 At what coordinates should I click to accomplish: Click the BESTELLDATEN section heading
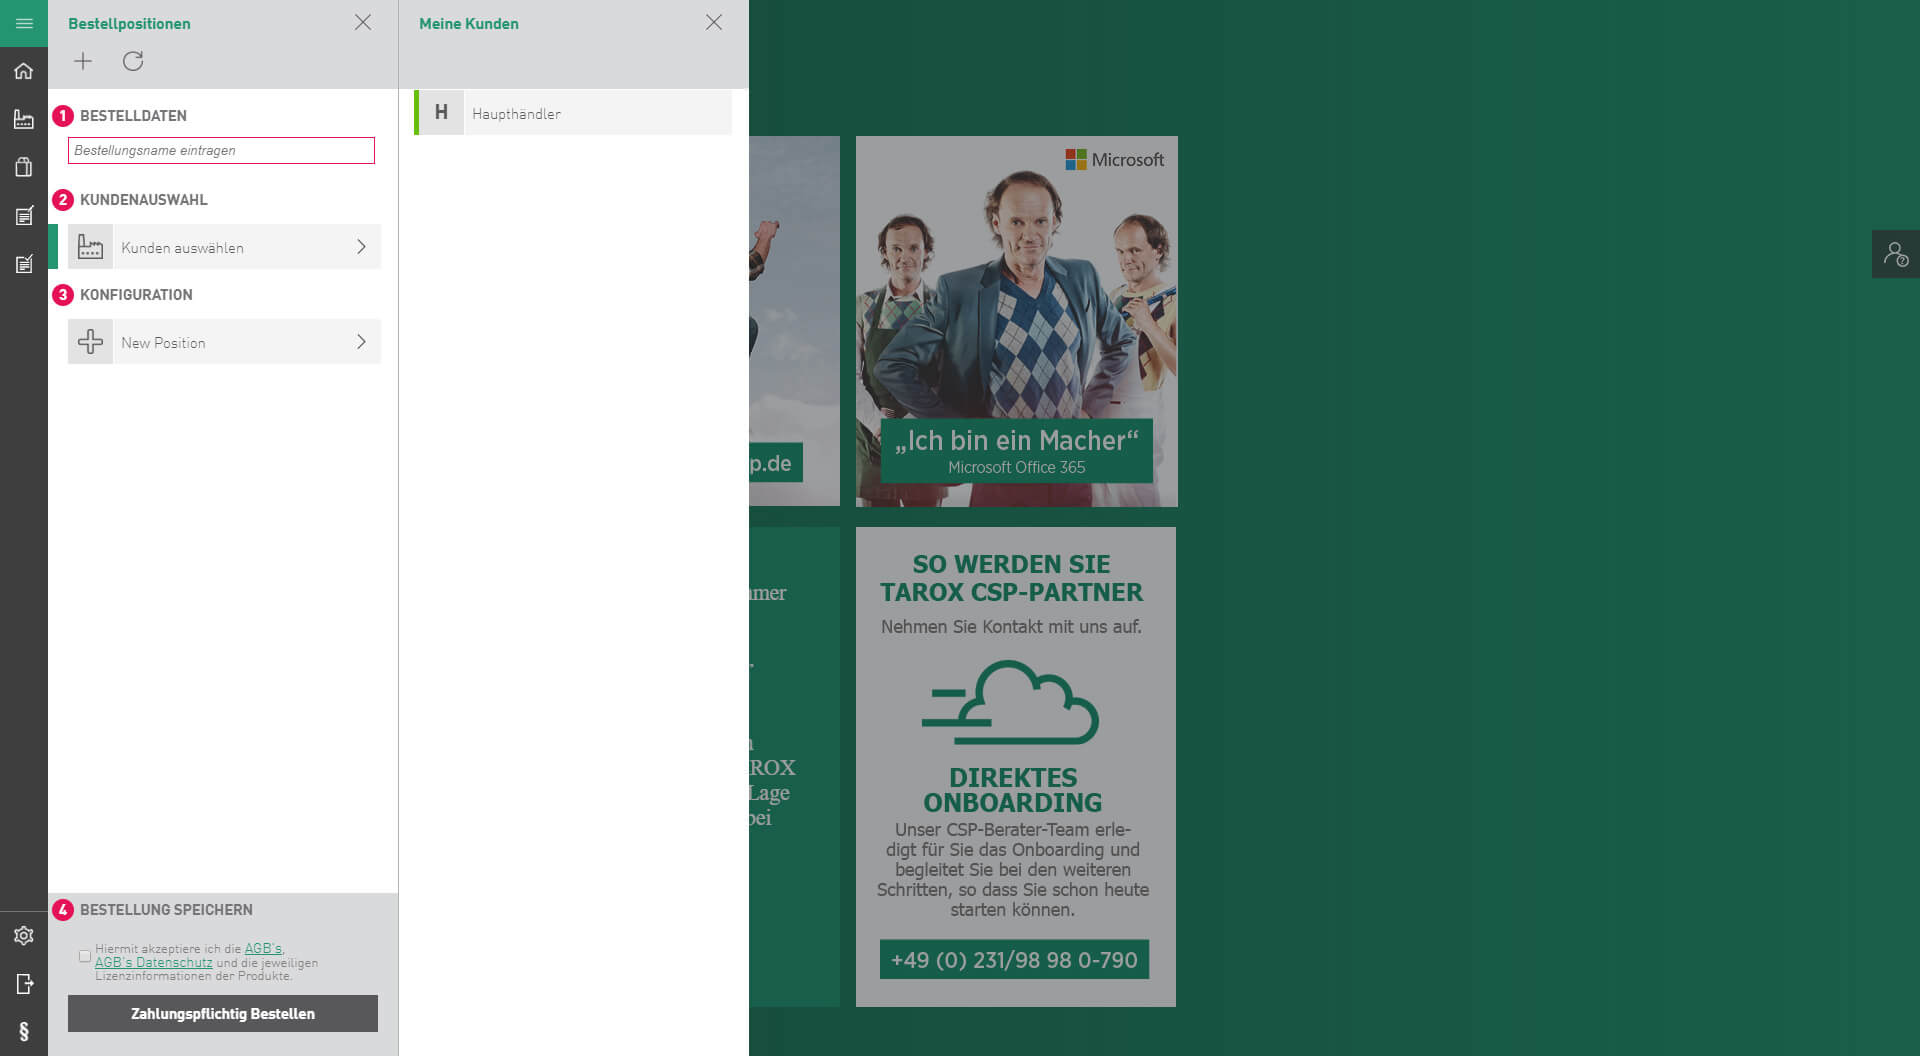coord(133,115)
